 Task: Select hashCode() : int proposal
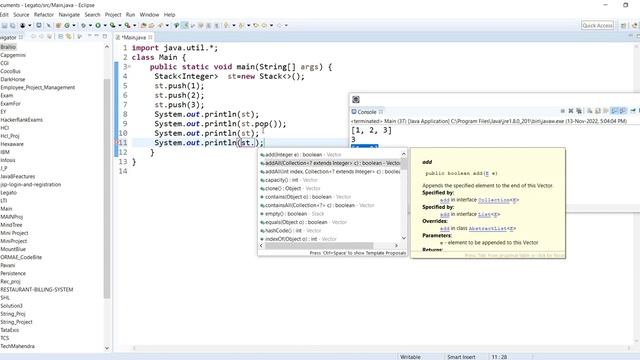point(330,231)
